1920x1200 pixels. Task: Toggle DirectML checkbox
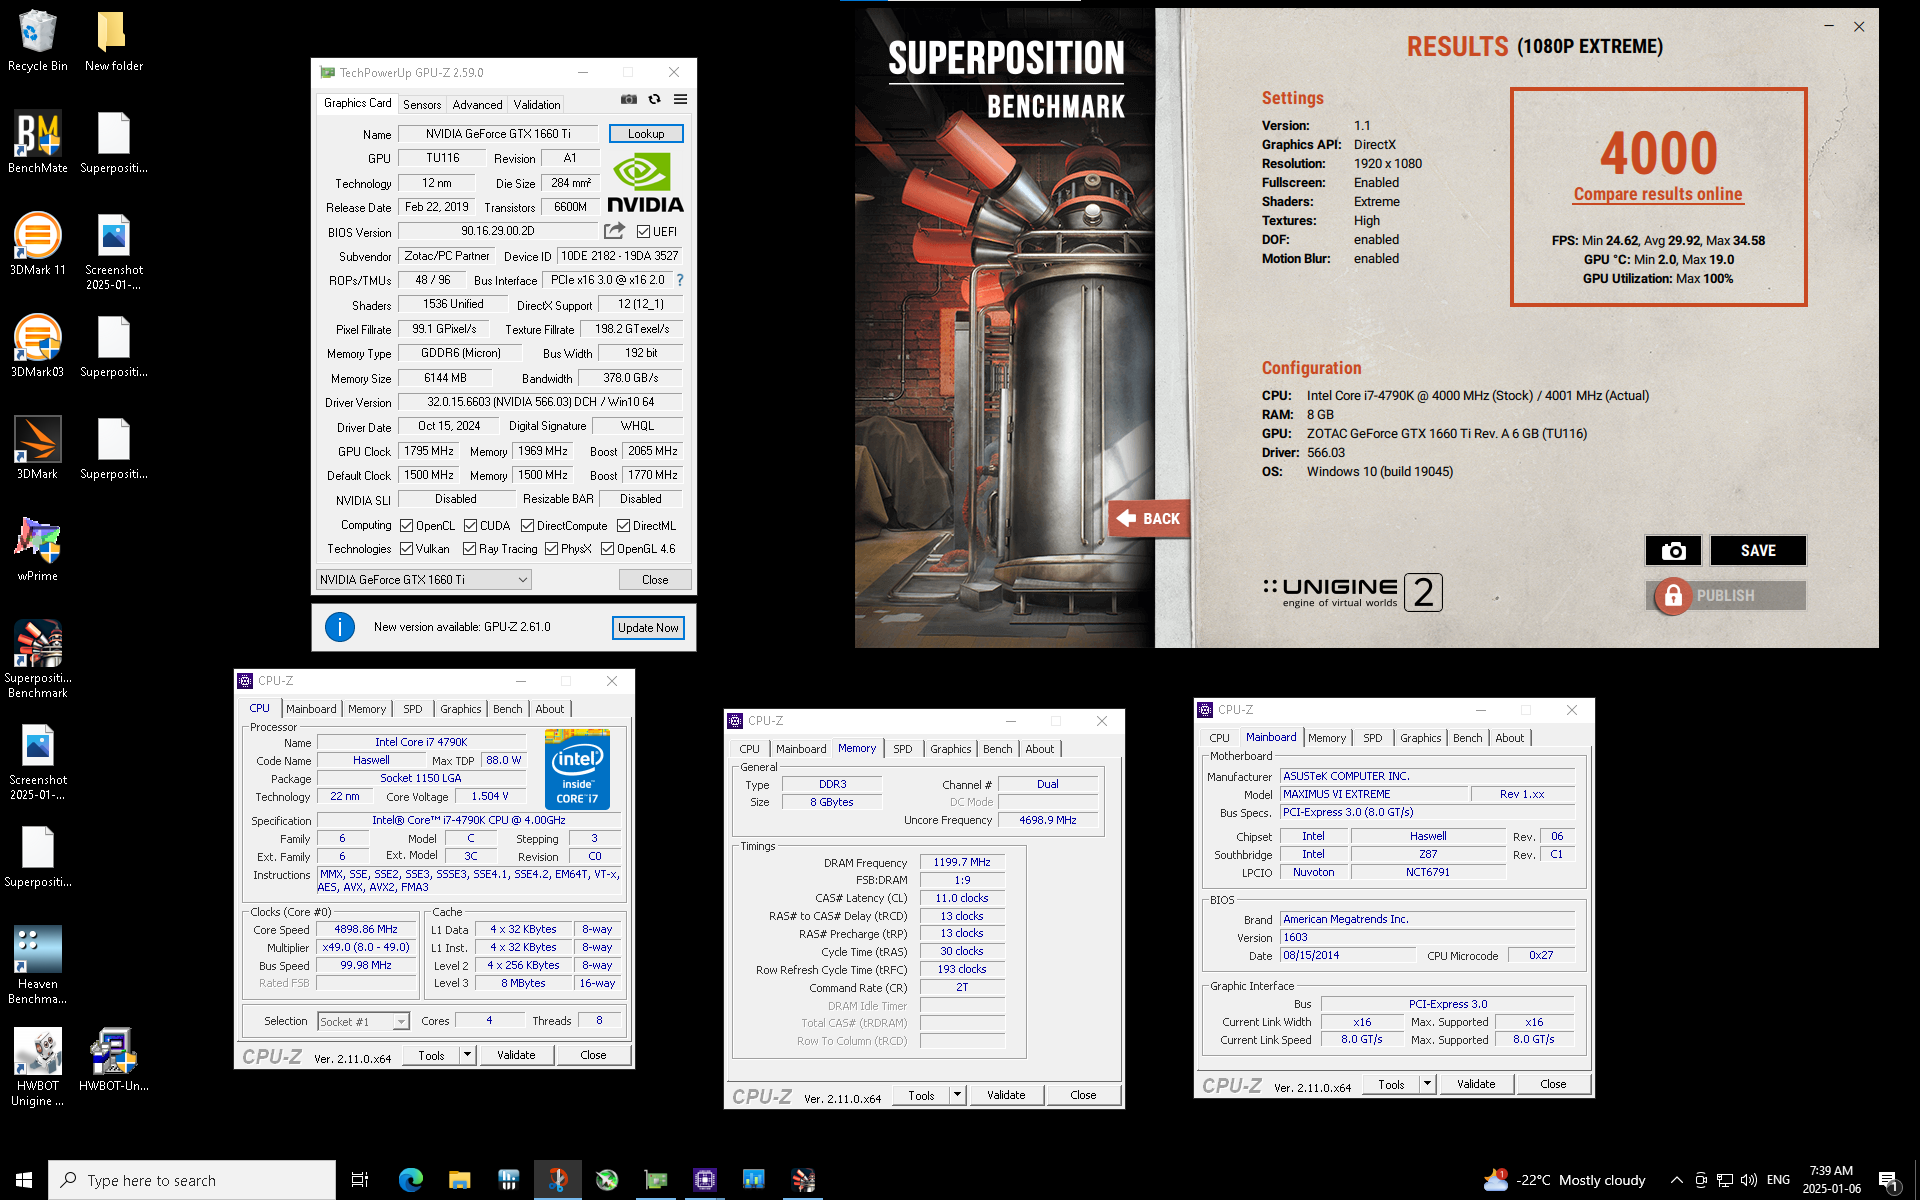[x=623, y=526]
